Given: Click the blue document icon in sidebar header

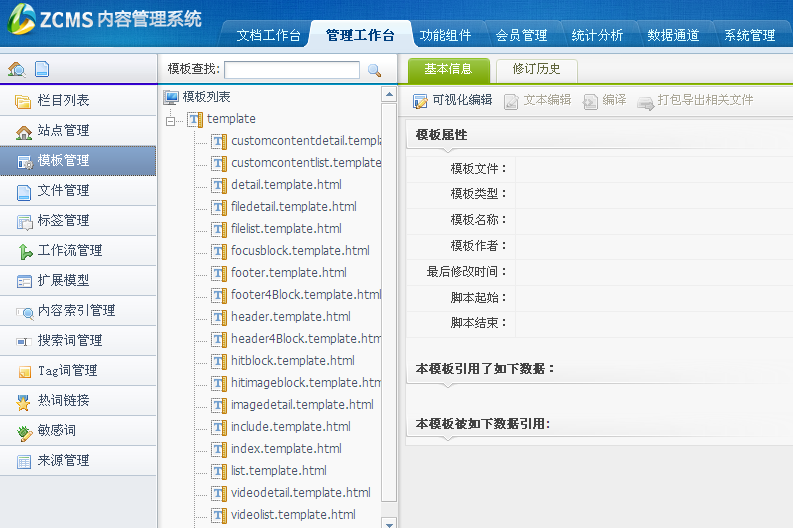Looking at the screenshot, I should (x=42, y=70).
